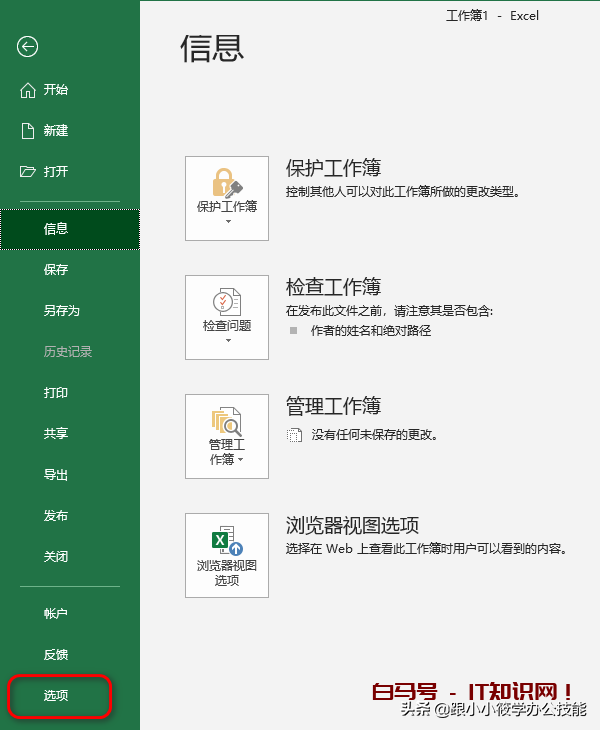The height and width of the screenshot is (730, 600).
Task: Open the 打印 page
Action: point(56,393)
